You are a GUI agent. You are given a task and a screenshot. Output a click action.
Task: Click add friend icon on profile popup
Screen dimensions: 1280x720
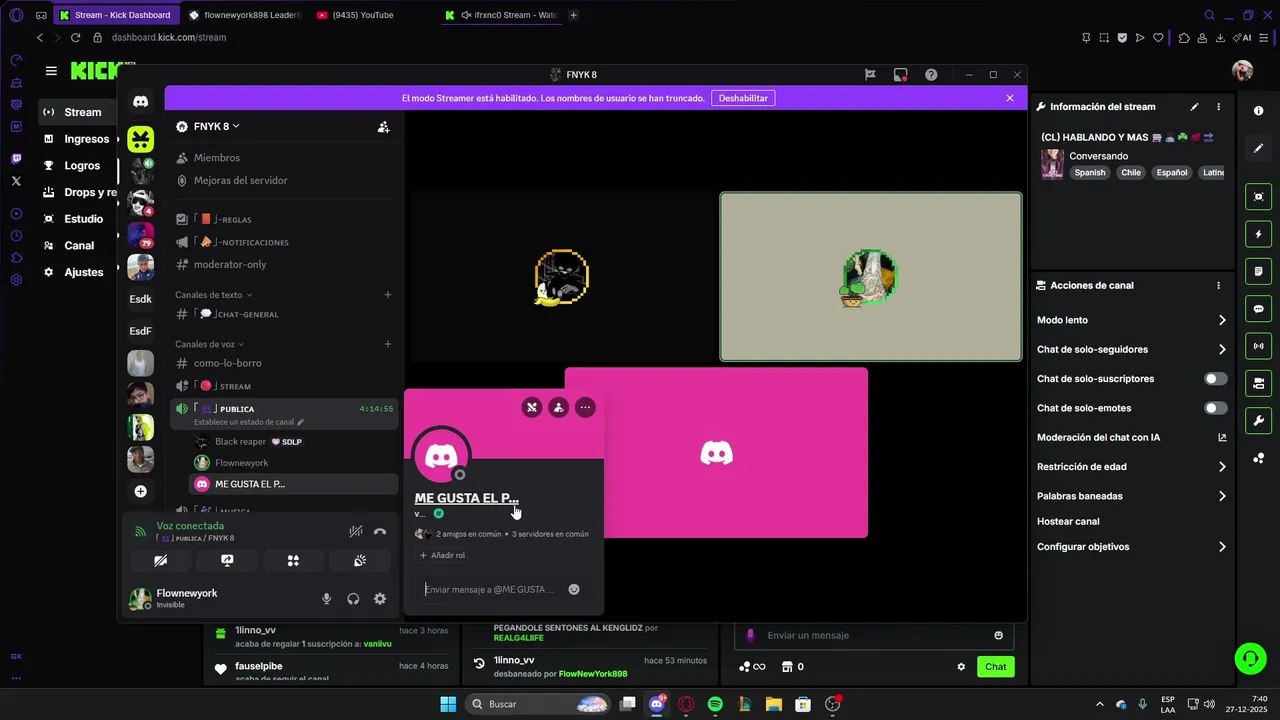(x=558, y=407)
